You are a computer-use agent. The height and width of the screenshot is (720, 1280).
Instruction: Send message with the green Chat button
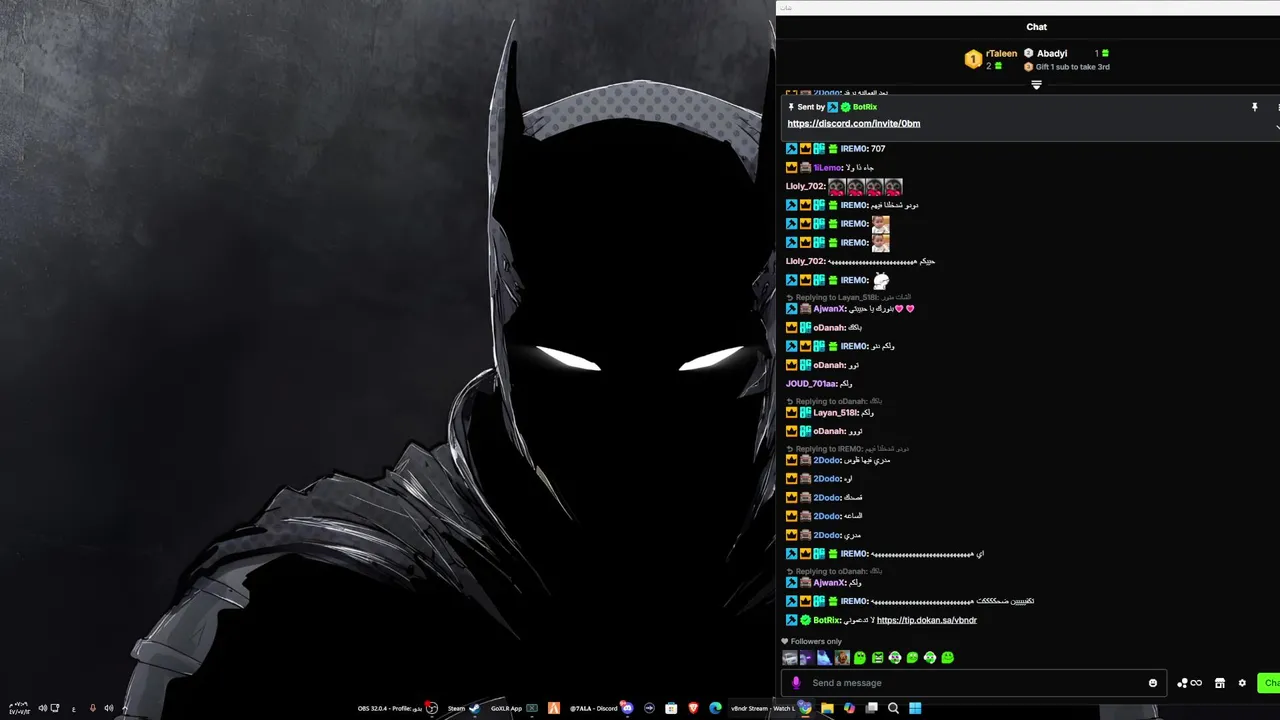click(x=1270, y=683)
